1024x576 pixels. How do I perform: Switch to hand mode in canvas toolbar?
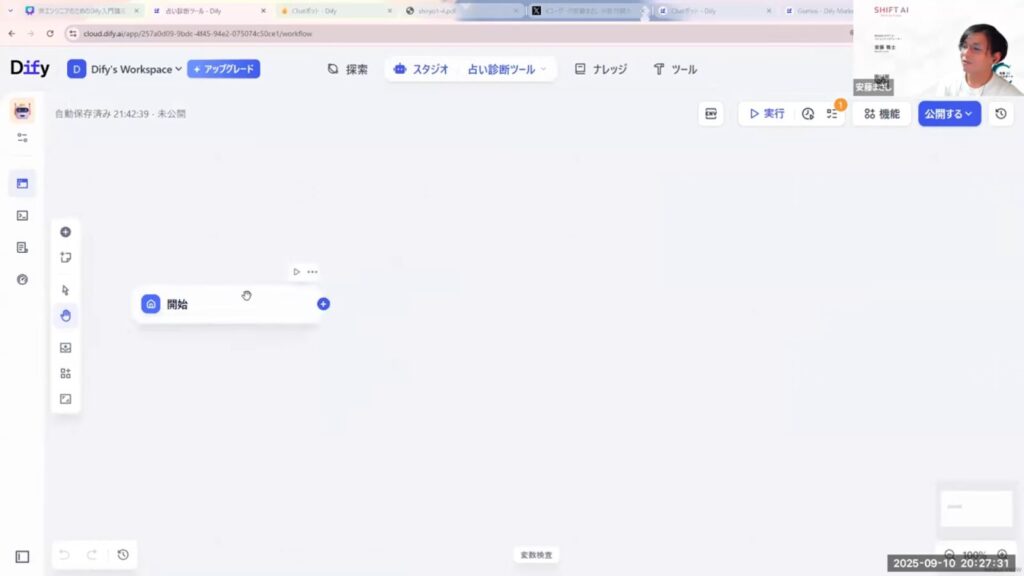tap(66, 316)
